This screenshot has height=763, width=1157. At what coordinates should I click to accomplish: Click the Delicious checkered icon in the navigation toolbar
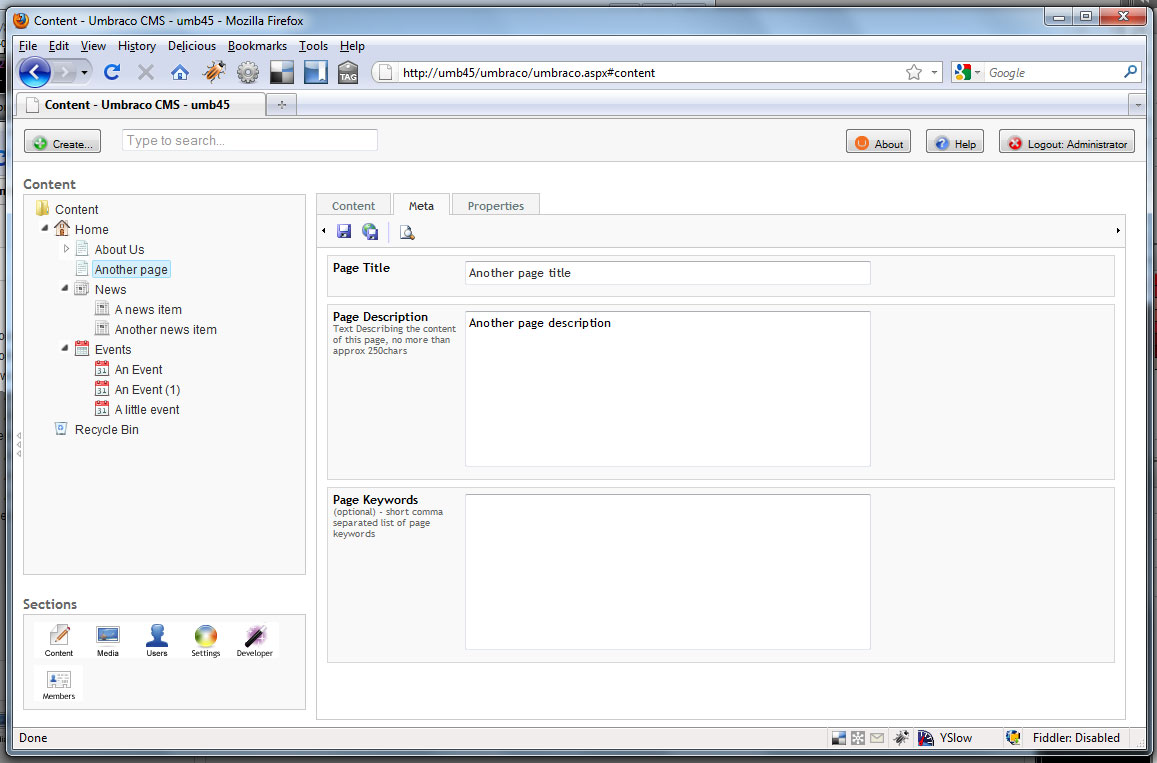coord(282,72)
